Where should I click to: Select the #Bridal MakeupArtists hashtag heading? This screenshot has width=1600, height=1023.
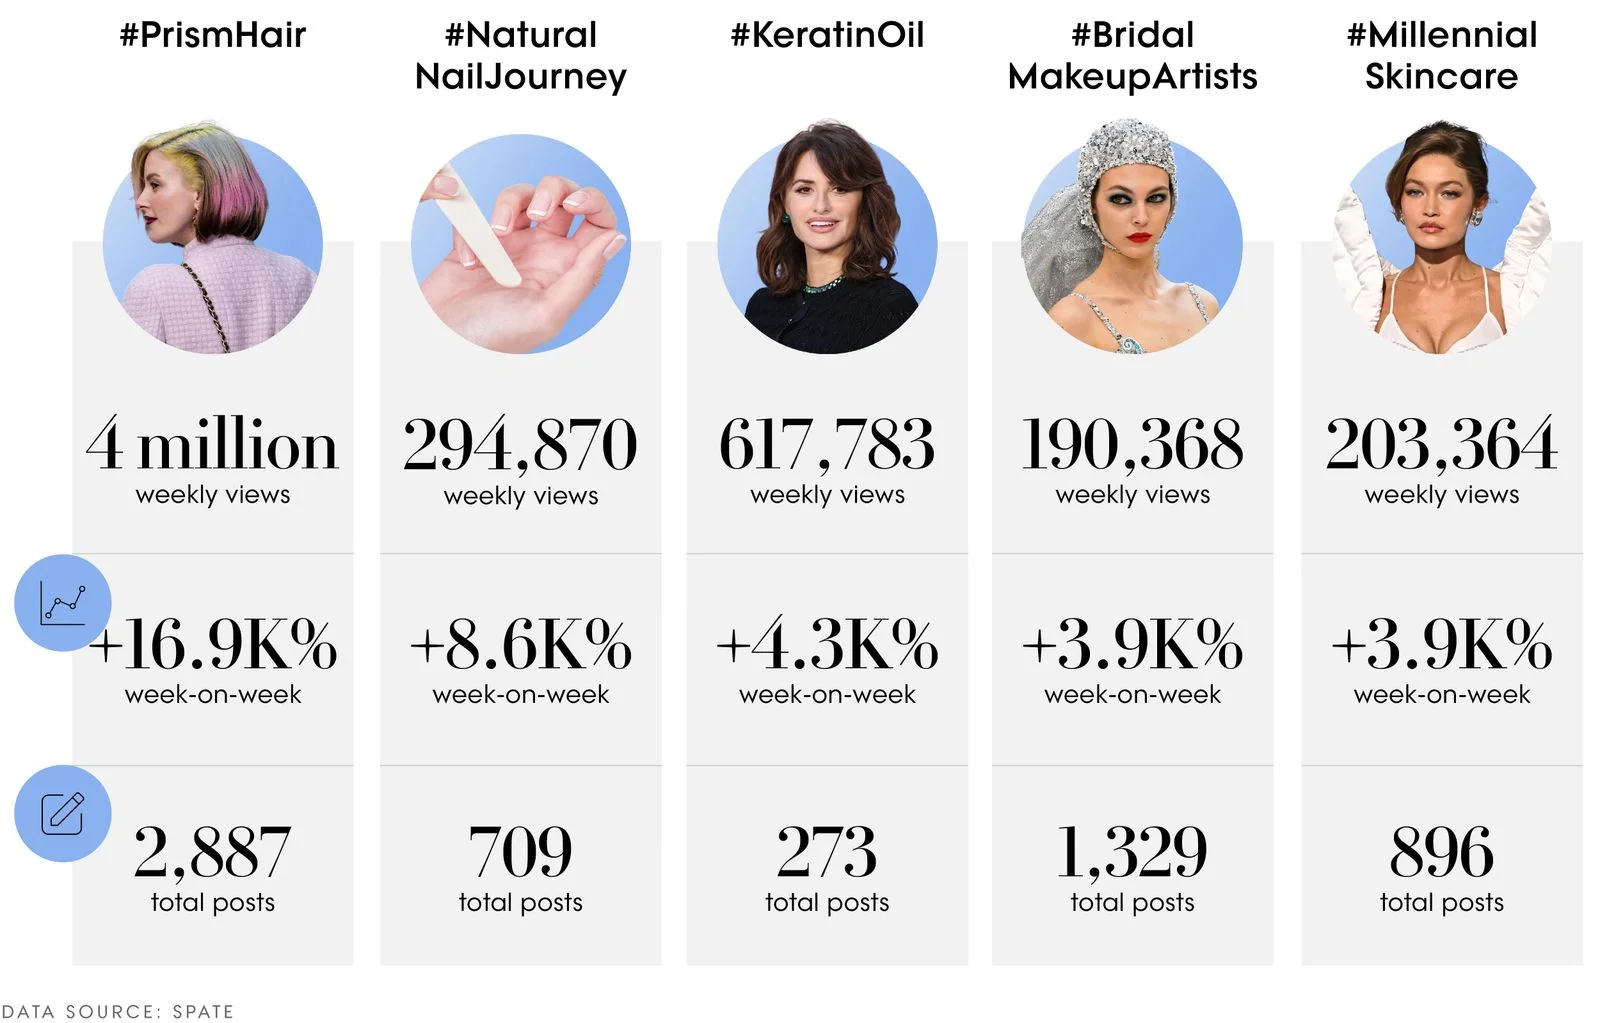click(x=1132, y=55)
